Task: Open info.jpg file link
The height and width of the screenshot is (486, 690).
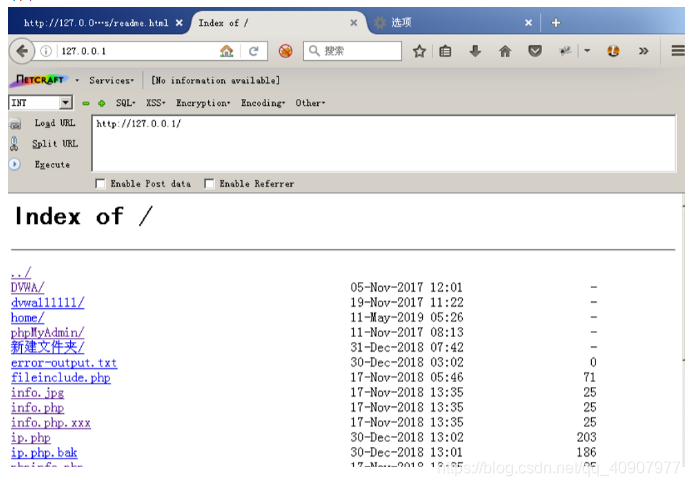Action: click(x=37, y=393)
